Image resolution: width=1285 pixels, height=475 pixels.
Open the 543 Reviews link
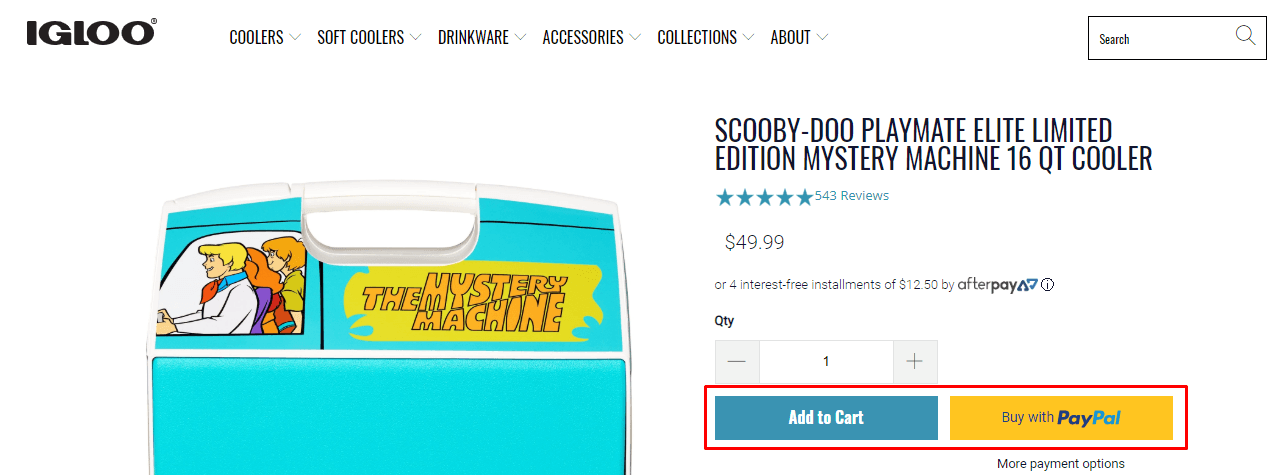(852, 196)
